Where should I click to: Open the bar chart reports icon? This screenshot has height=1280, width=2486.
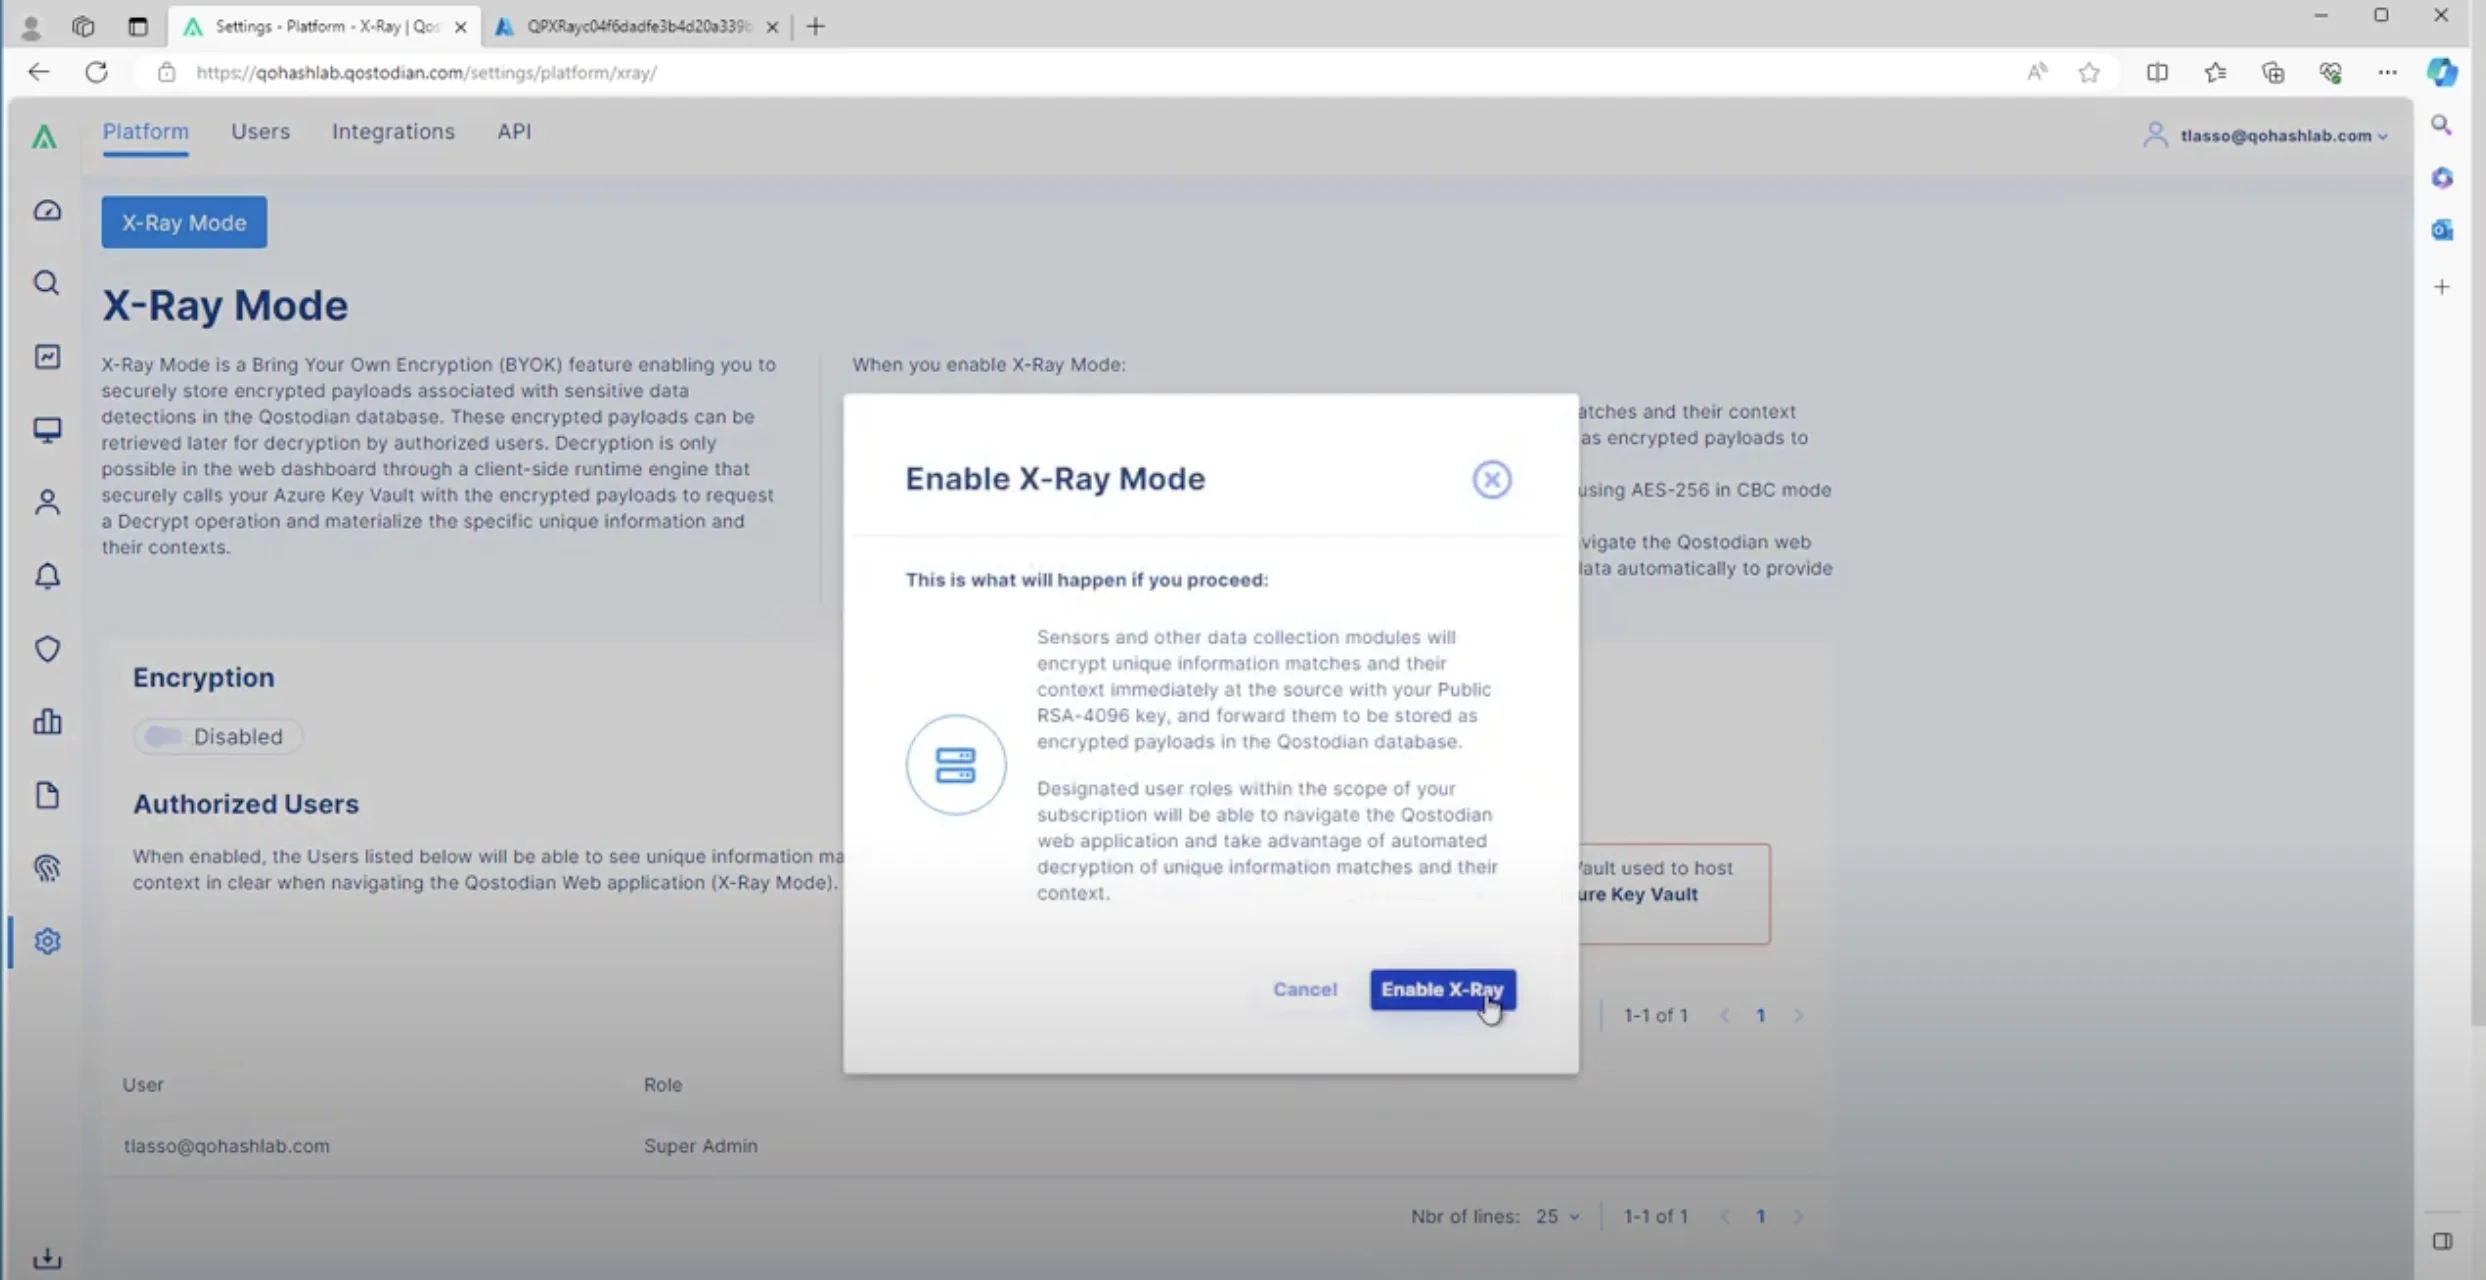(x=47, y=722)
